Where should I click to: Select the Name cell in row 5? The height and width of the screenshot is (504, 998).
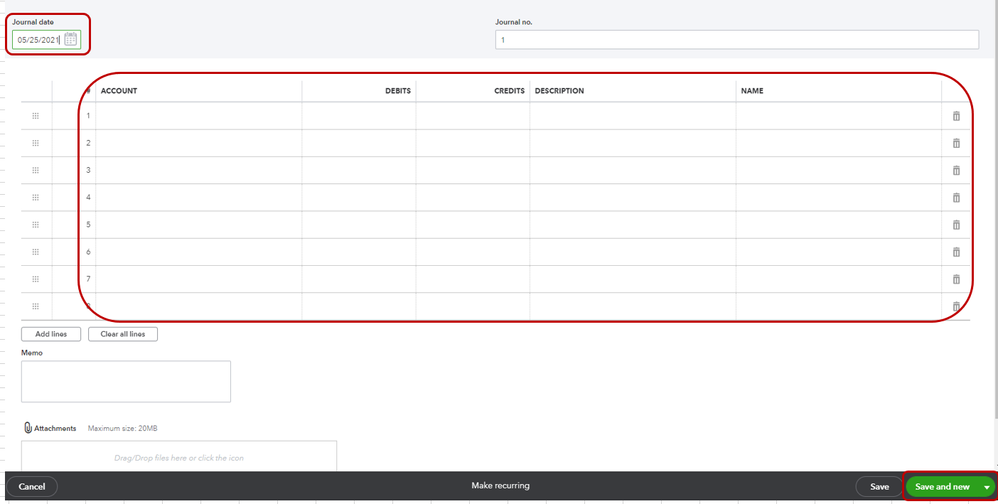(839, 225)
